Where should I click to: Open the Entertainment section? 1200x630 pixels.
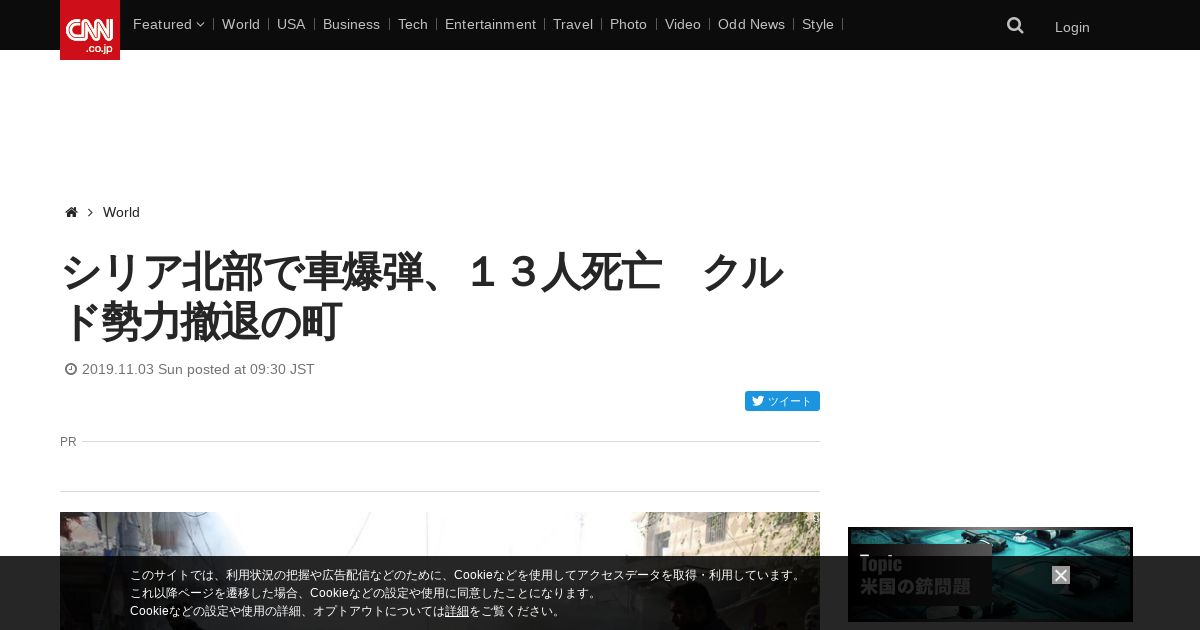490,24
